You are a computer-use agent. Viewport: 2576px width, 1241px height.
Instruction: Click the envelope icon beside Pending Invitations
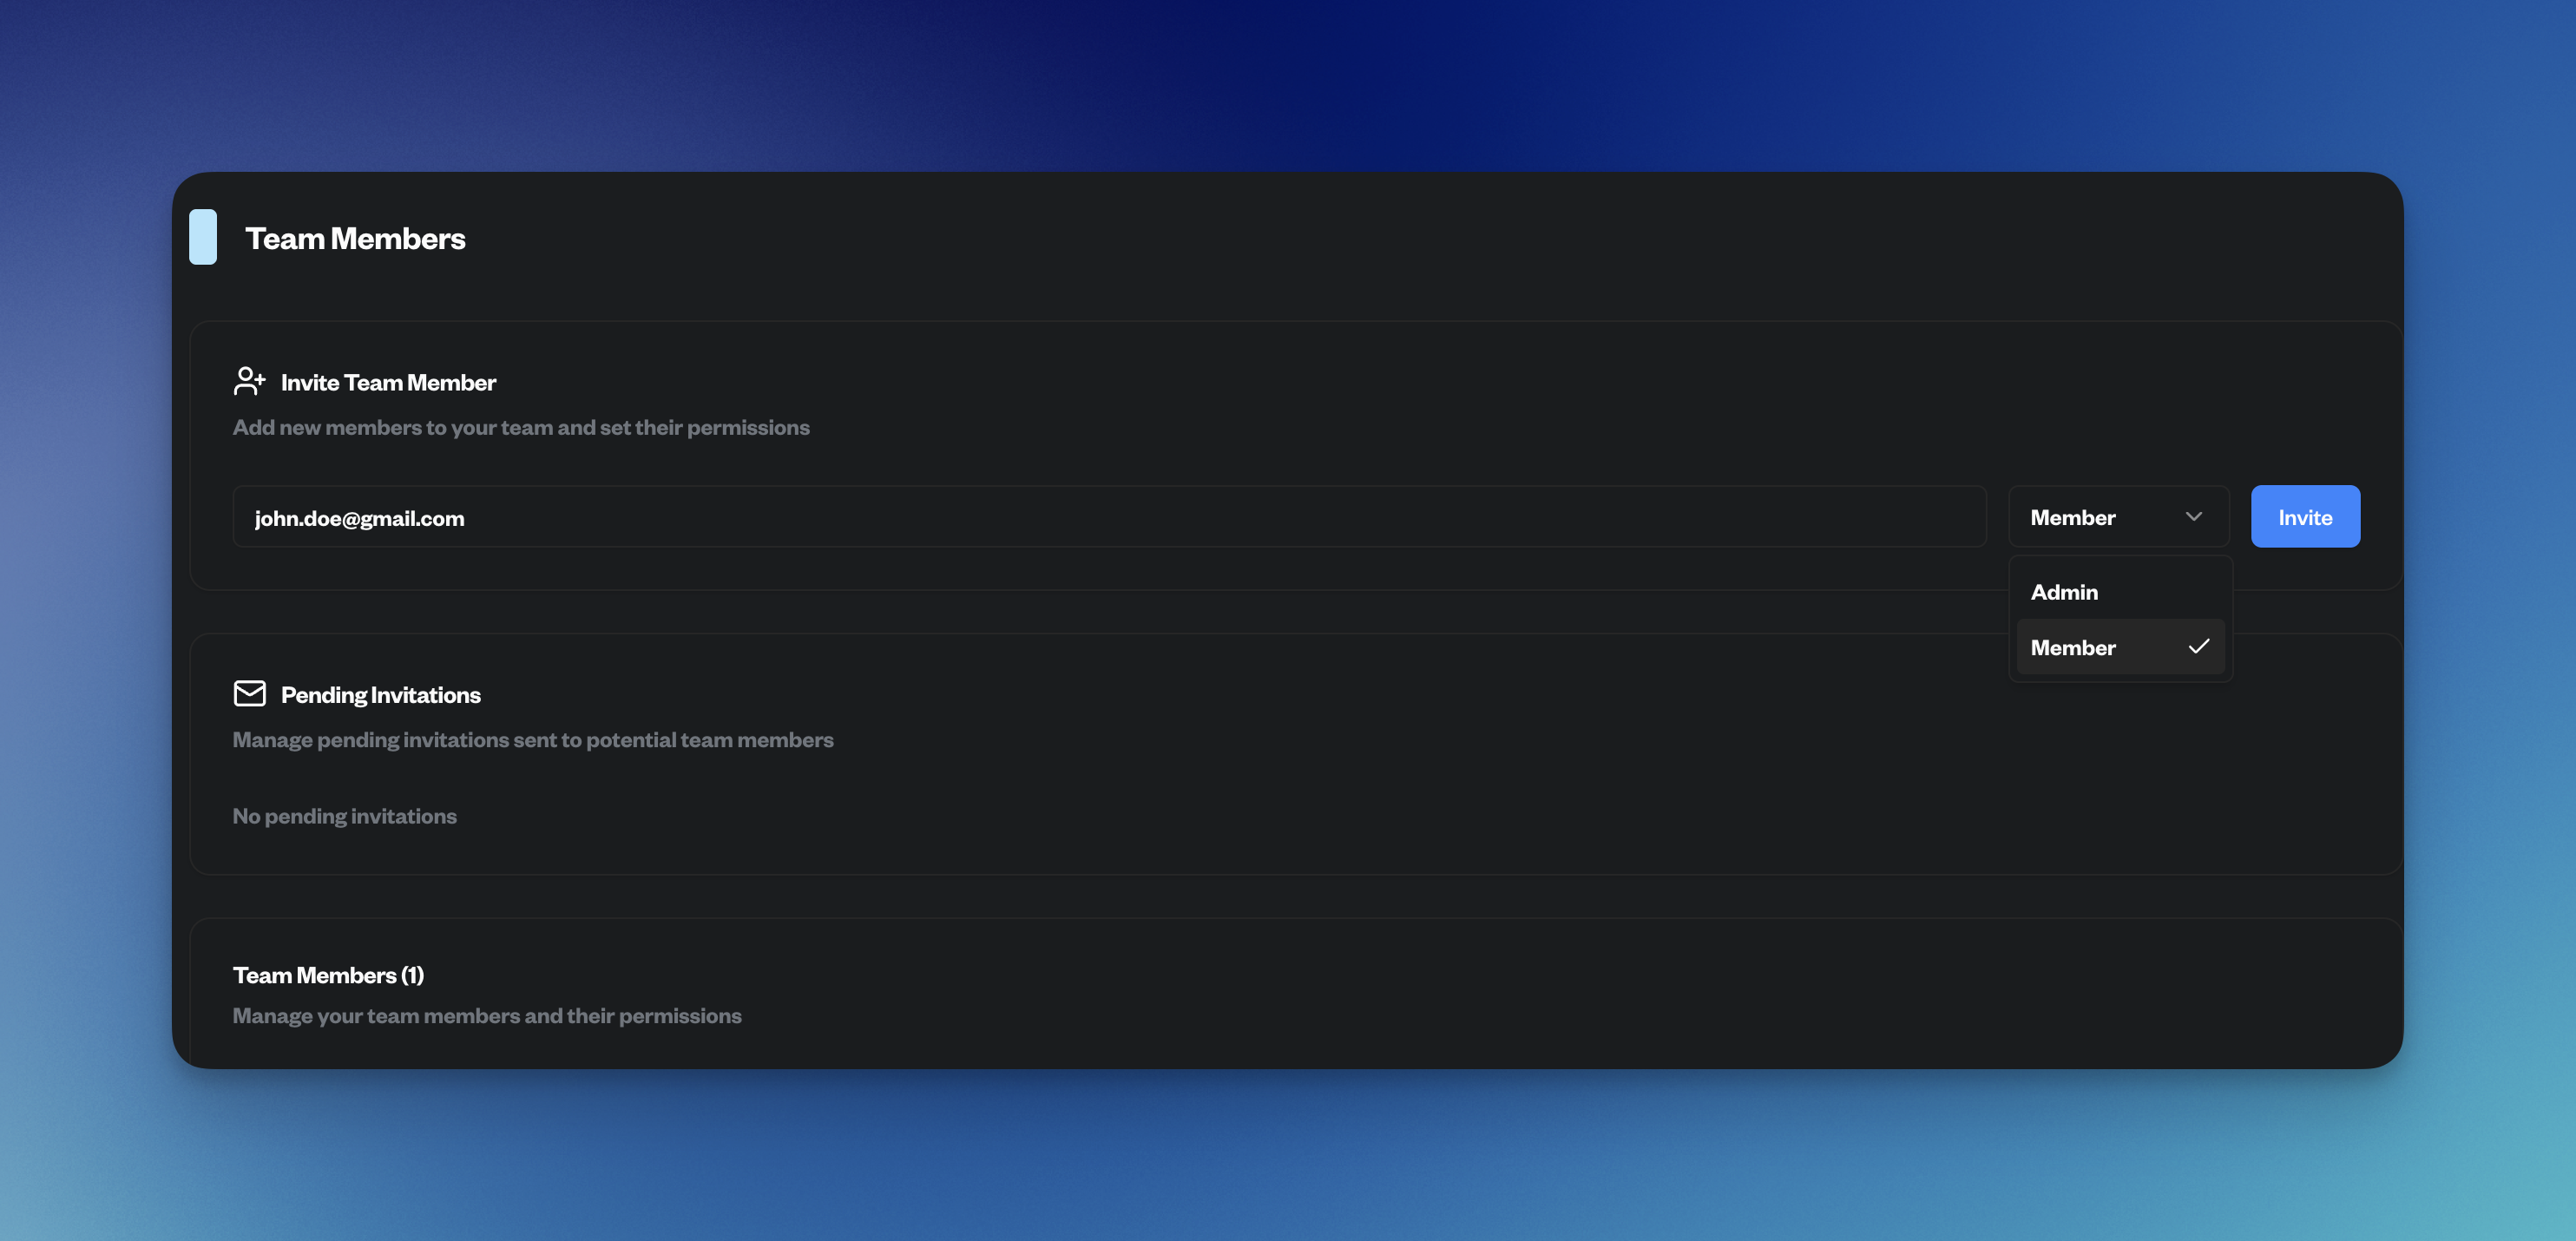tap(249, 693)
